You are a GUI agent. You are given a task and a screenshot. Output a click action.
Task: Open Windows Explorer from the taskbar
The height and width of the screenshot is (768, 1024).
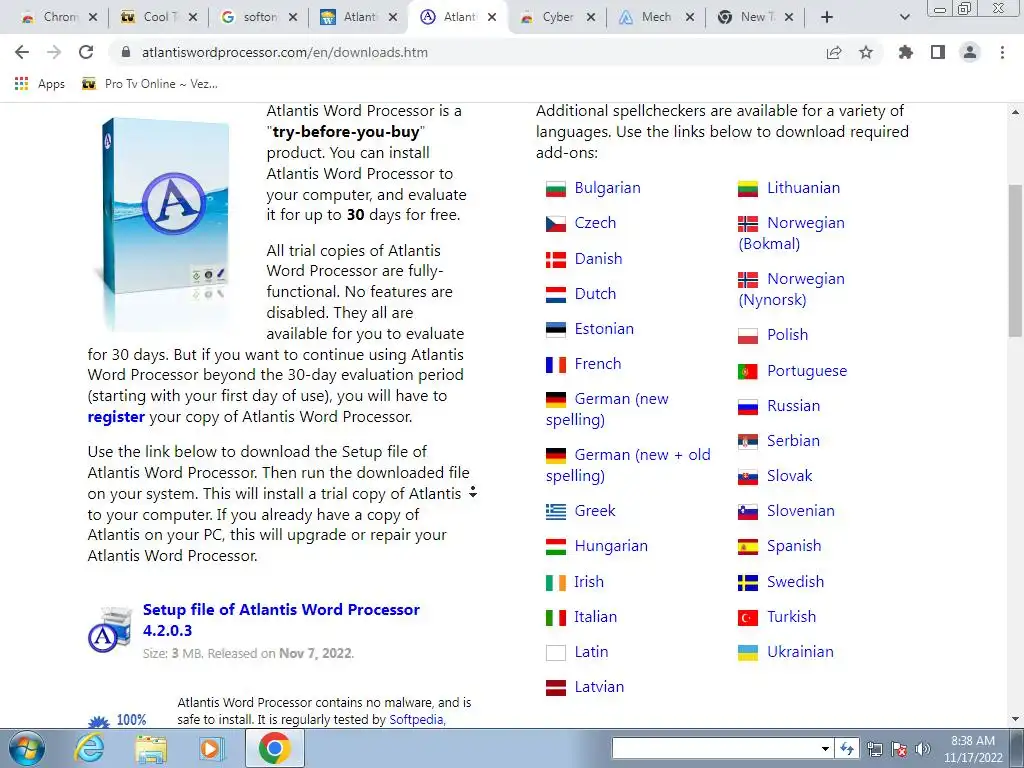point(152,748)
